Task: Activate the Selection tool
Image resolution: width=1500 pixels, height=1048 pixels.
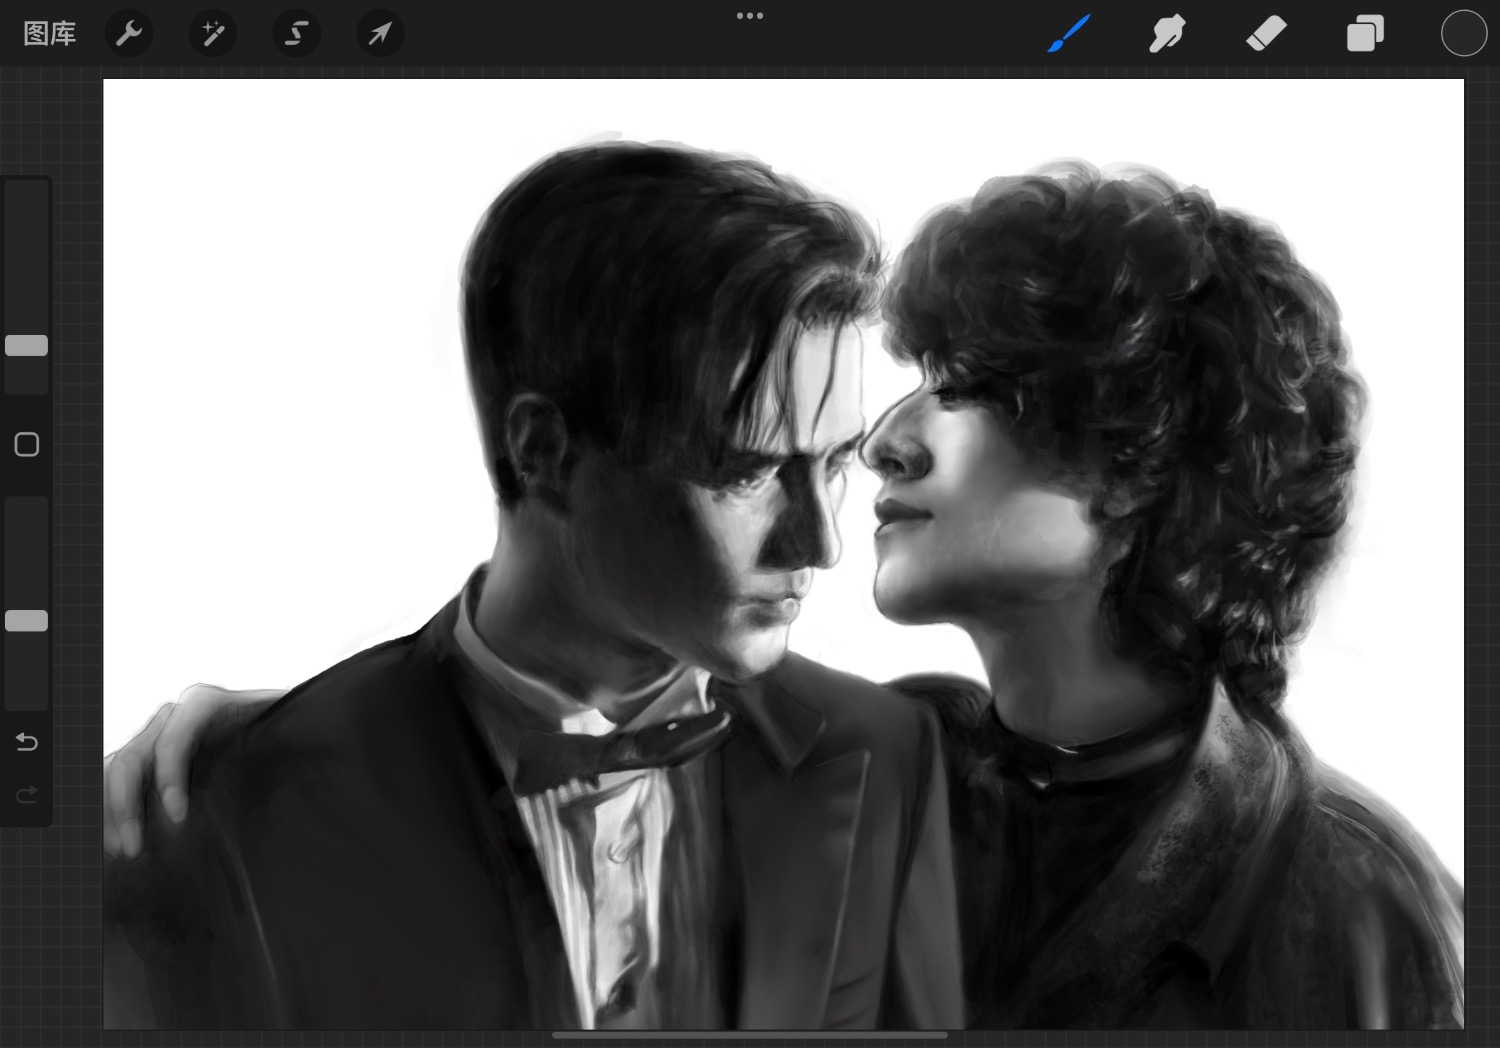Action: coord(297,34)
